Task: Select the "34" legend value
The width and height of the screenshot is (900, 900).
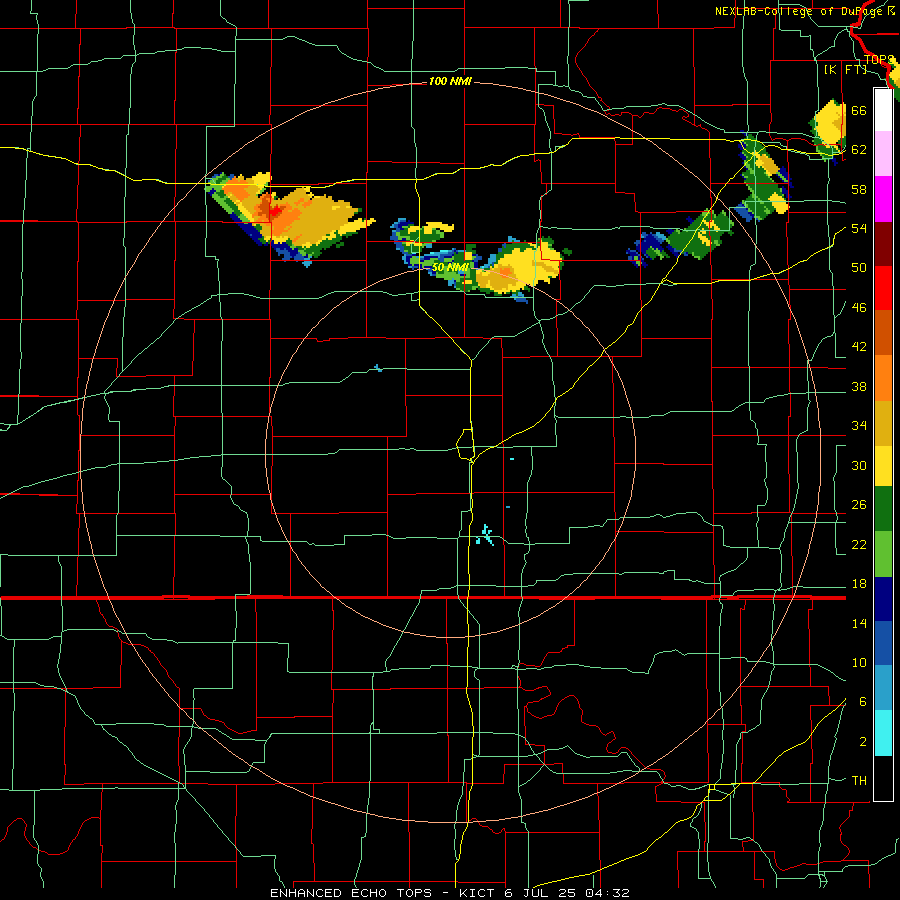Action: point(859,426)
